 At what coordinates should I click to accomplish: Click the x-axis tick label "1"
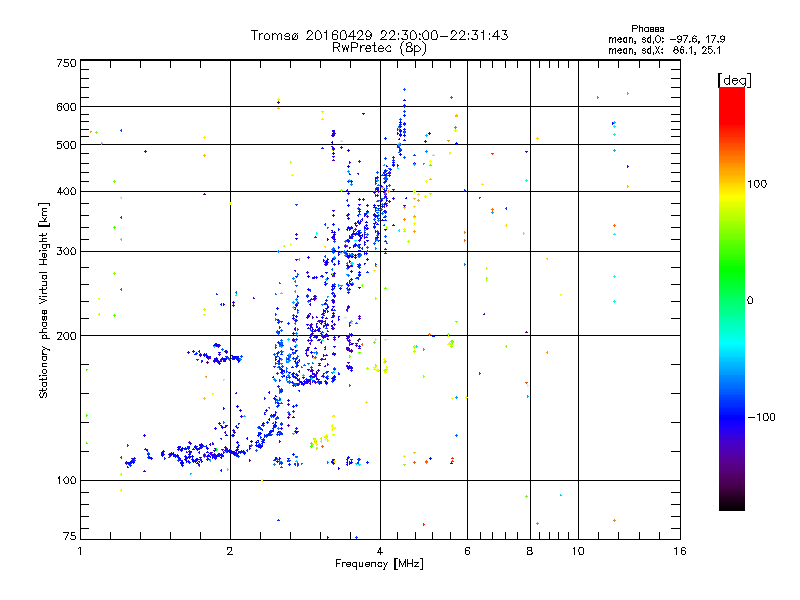click(x=80, y=551)
